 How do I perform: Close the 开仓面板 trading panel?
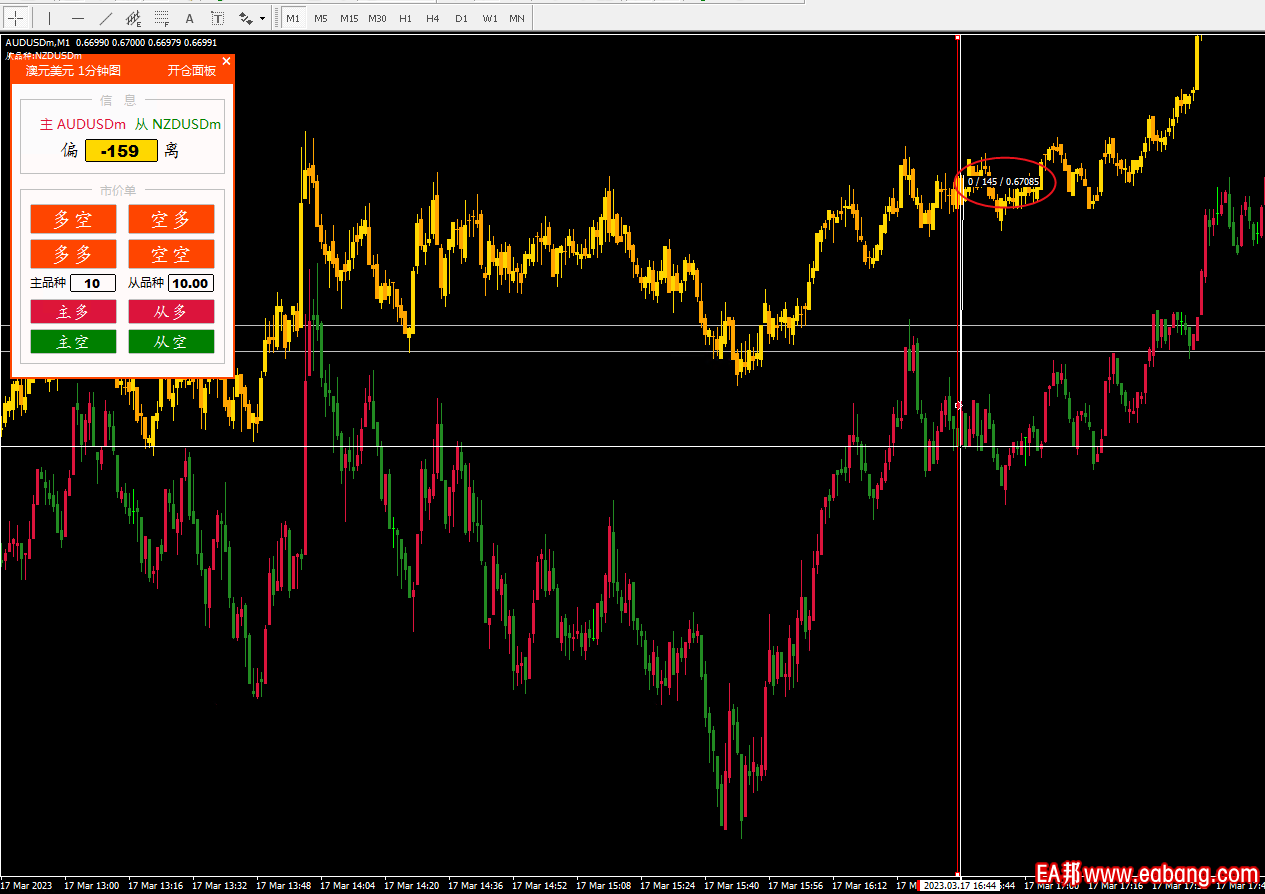click(x=226, y=61)
